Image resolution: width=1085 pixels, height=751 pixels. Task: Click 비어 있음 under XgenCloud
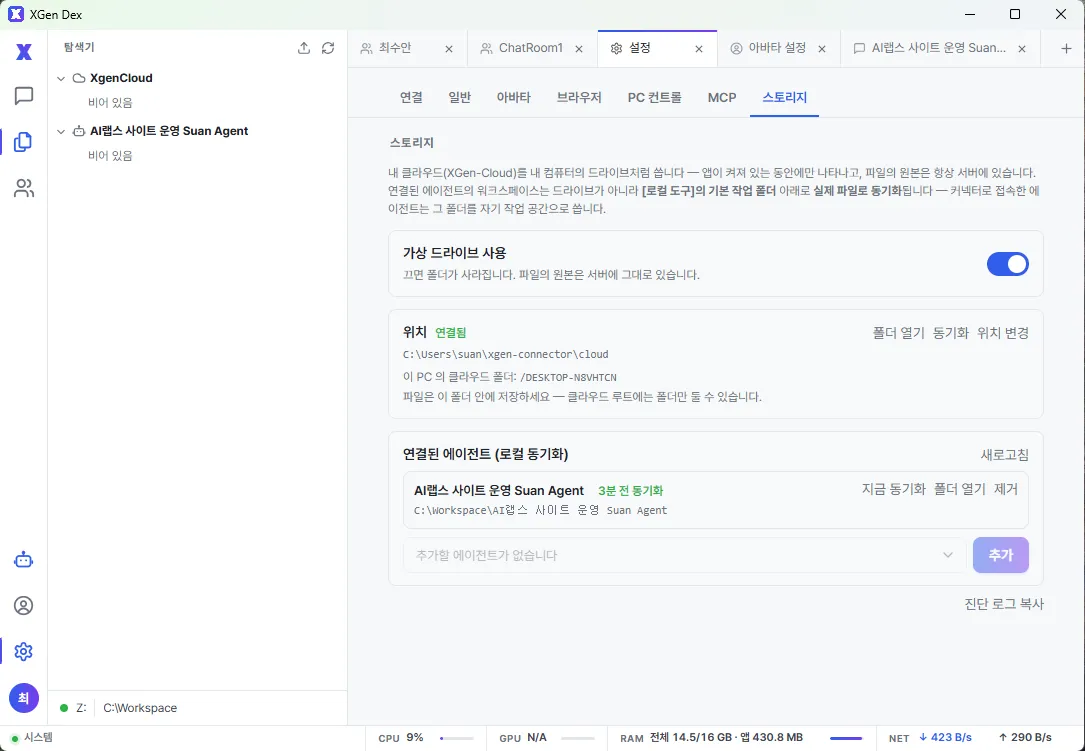pos(110,103)
